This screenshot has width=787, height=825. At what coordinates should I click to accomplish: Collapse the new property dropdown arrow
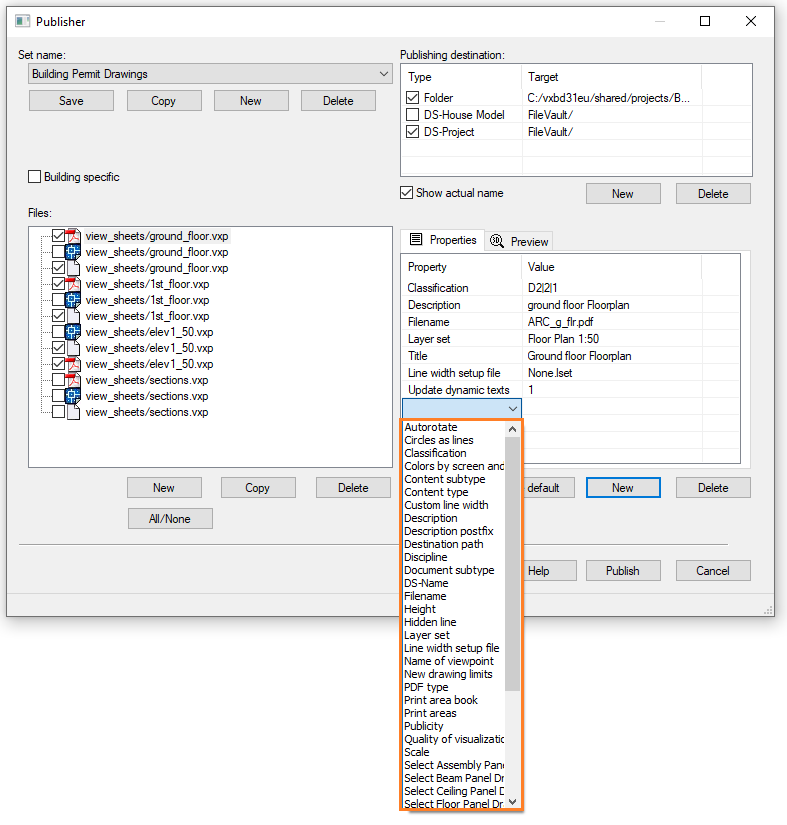(x=513, y=408)
